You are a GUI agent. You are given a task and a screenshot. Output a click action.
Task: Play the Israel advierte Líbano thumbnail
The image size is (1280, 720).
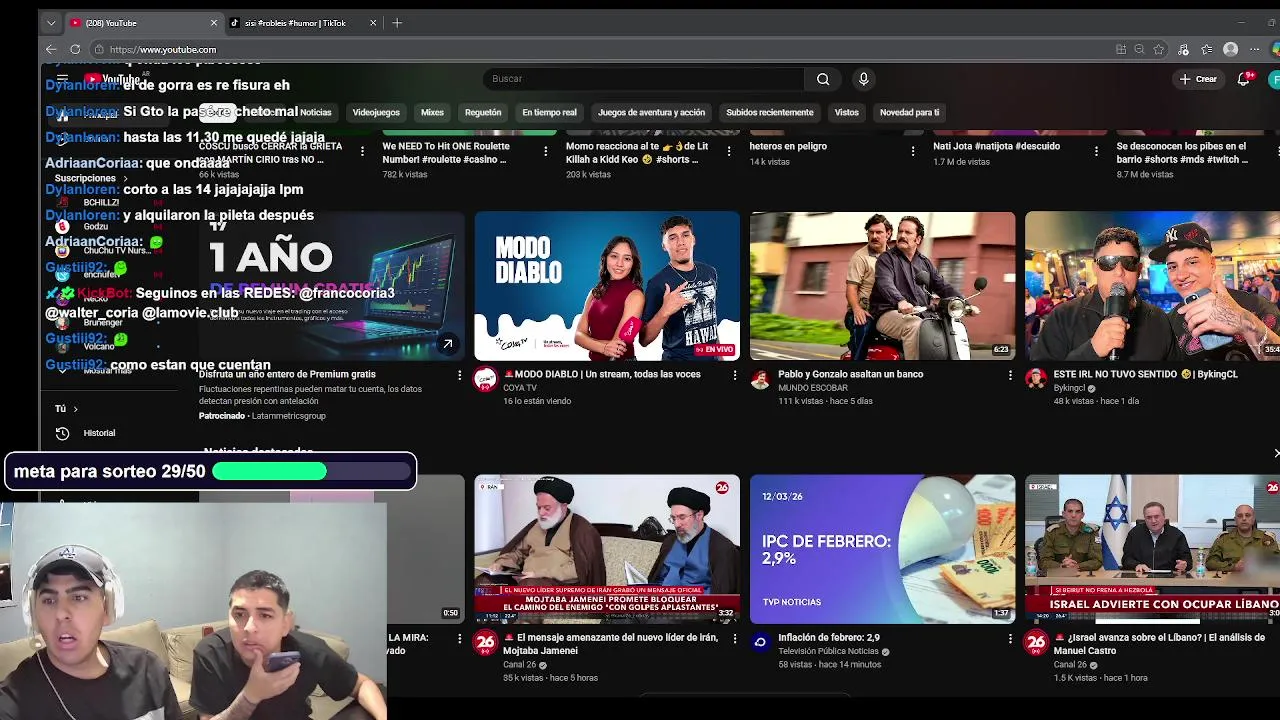(x=1152, y=549)
